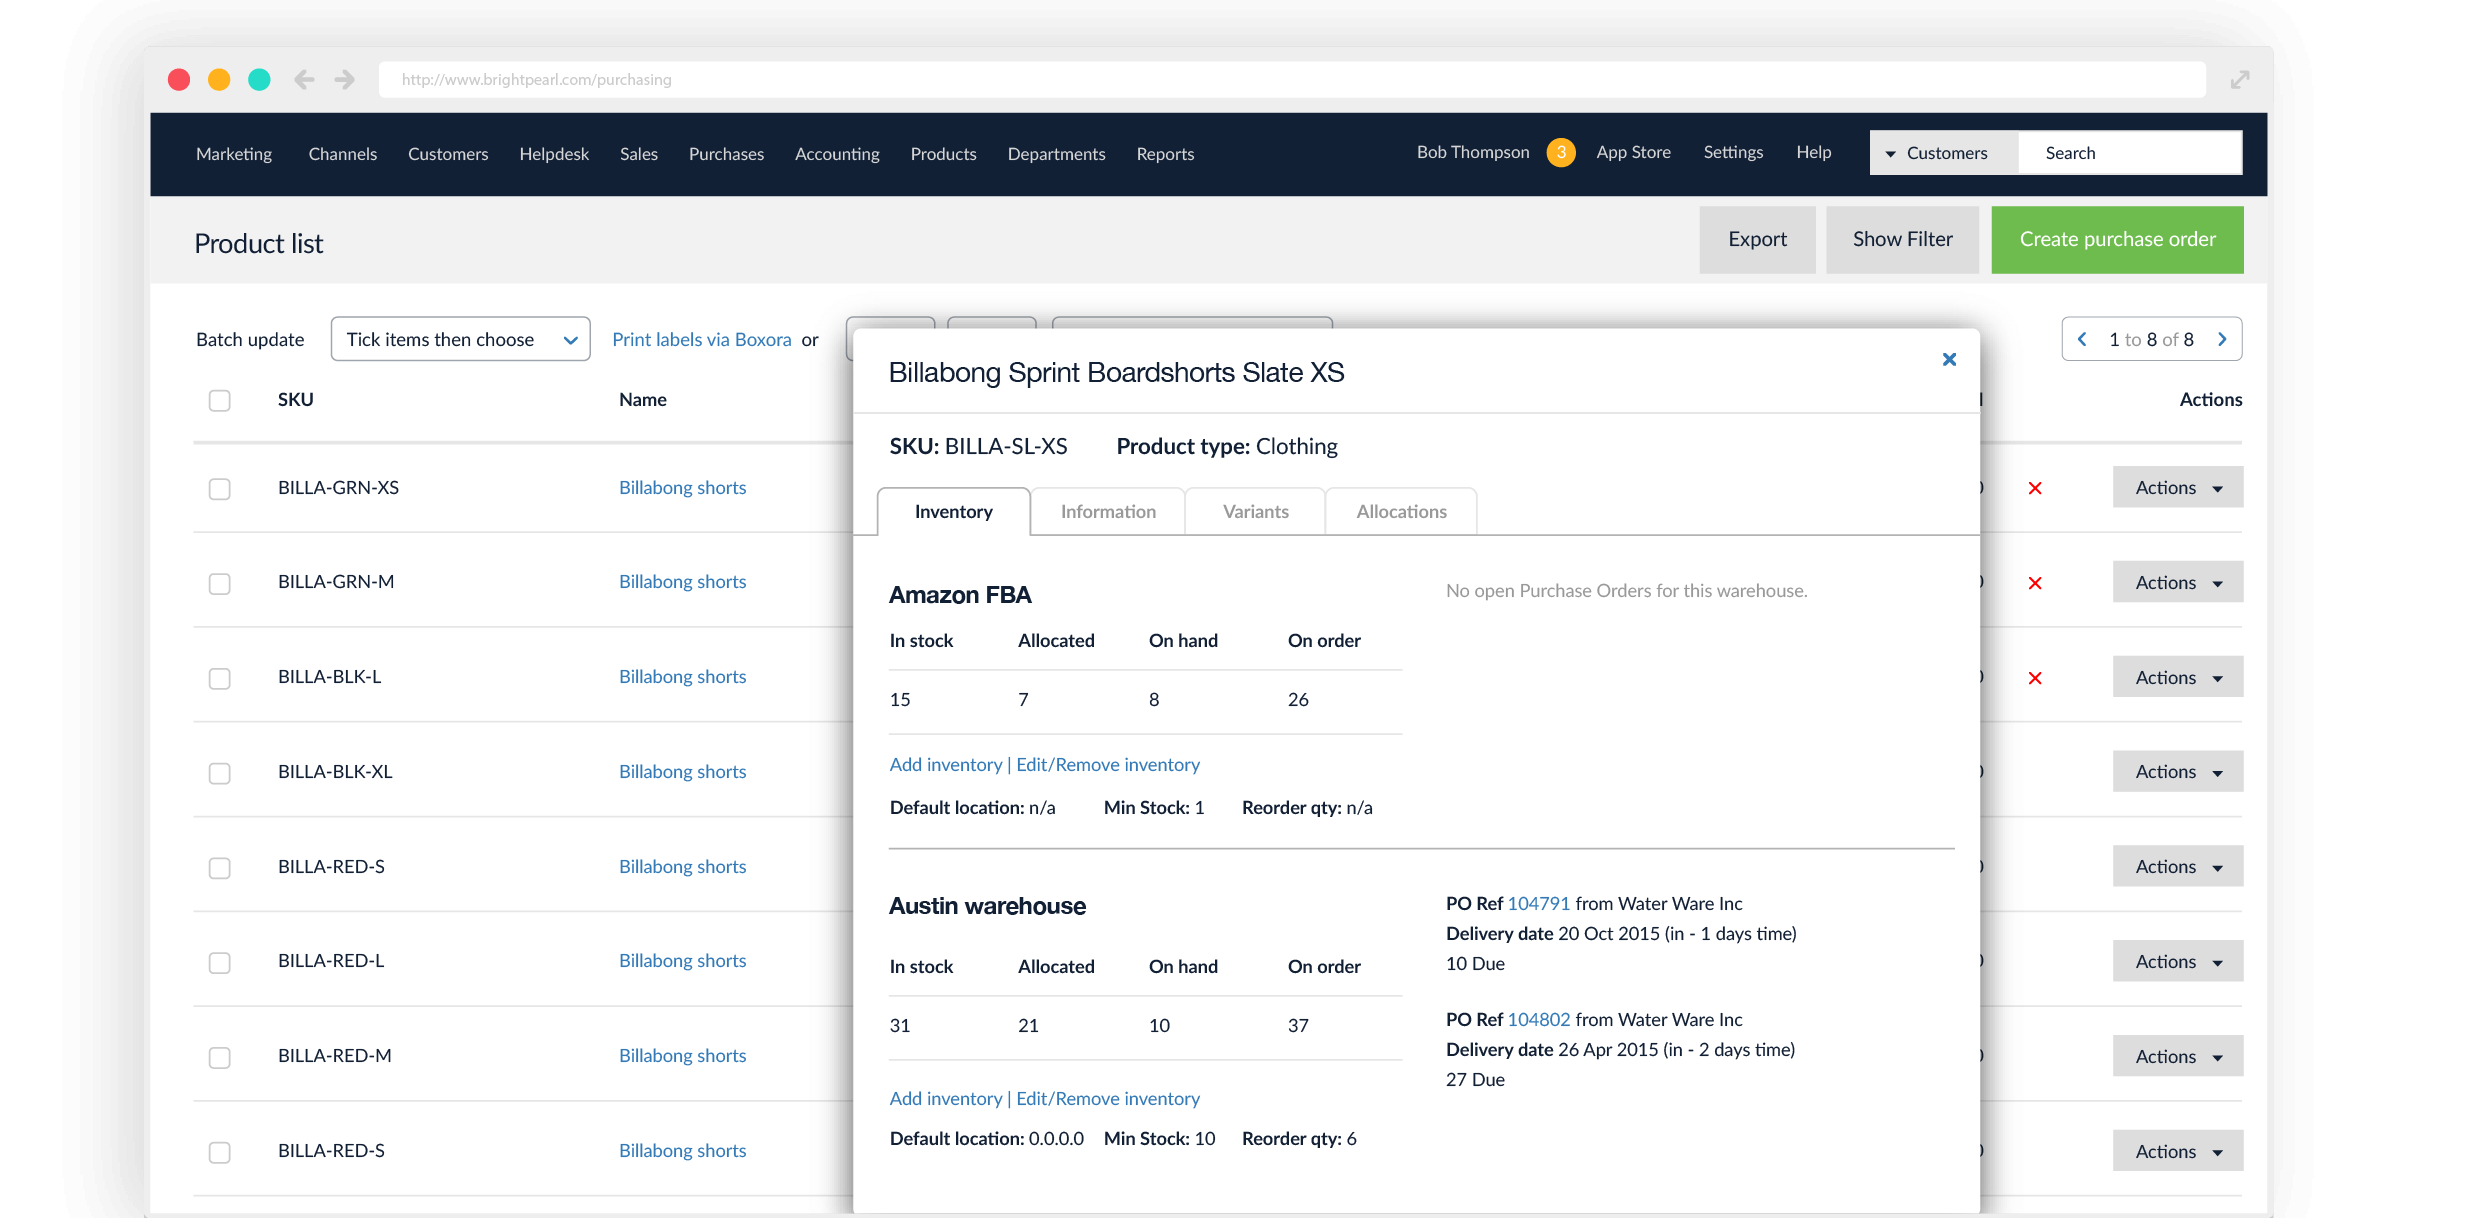The image size is (2467, 1218).
Task: Click the browser forward arrow
Action: coord(345,80)
